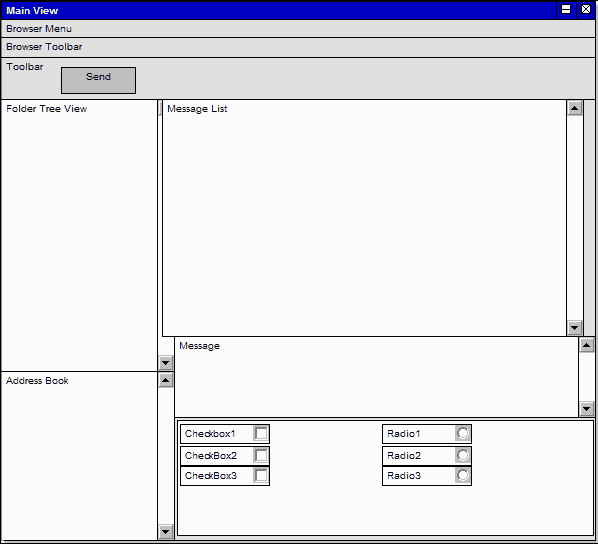
Task: Pick the Radio3 radio button
Action: [x=463, y=476]
